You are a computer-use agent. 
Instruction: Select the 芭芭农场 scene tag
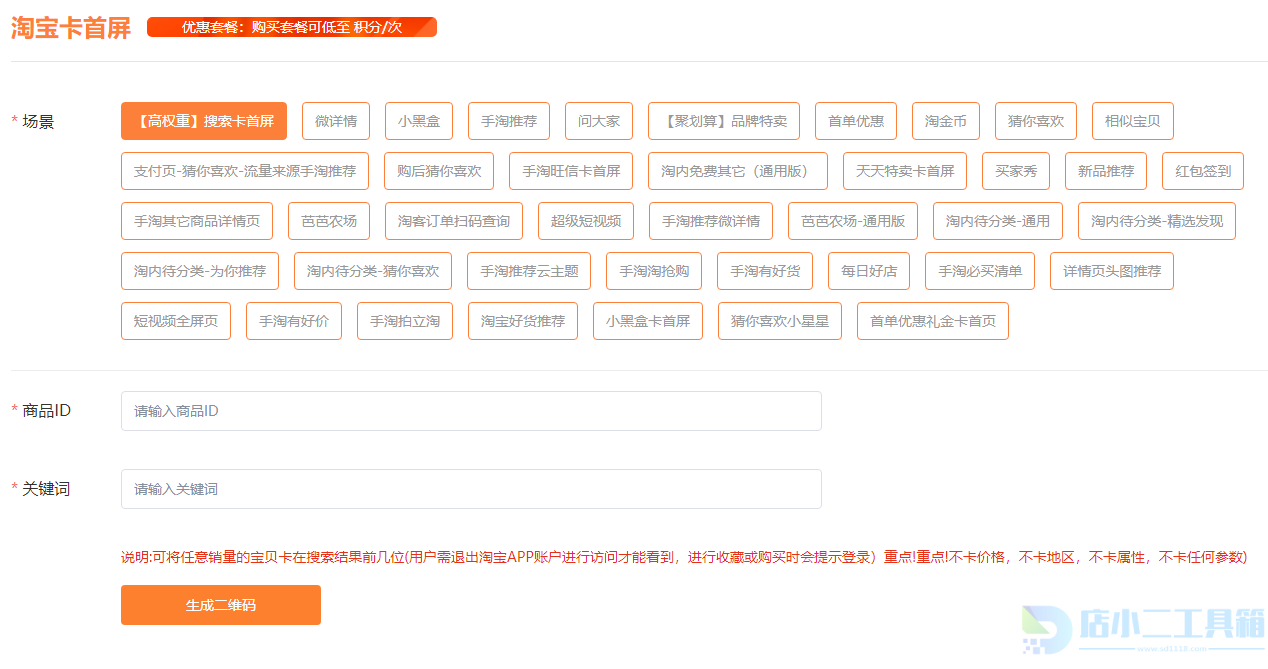point(329,221)
